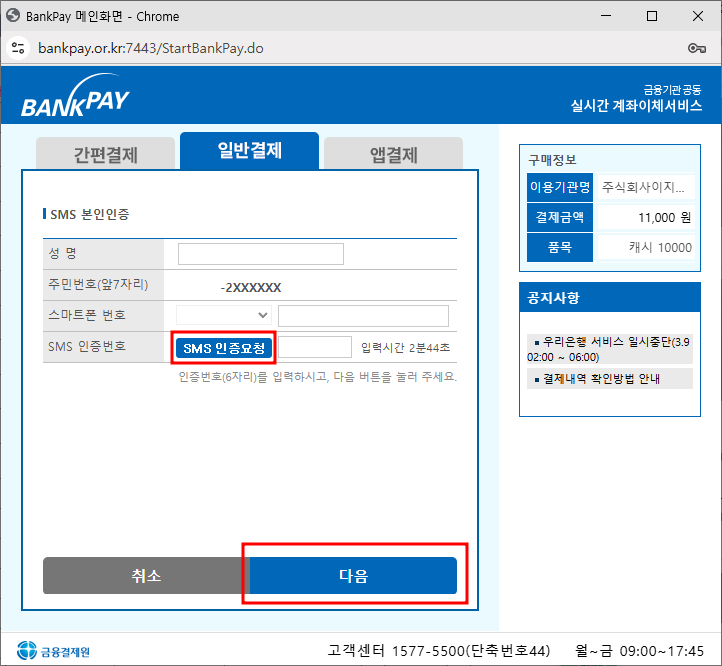Focus the 성명 name input field
This screenshot has height=666, width=722.
260,254
